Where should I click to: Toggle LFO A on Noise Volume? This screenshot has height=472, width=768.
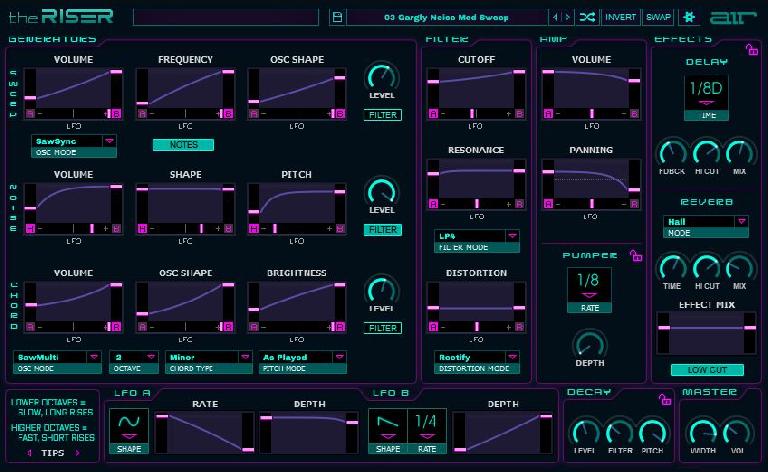[x=30, y=229]
